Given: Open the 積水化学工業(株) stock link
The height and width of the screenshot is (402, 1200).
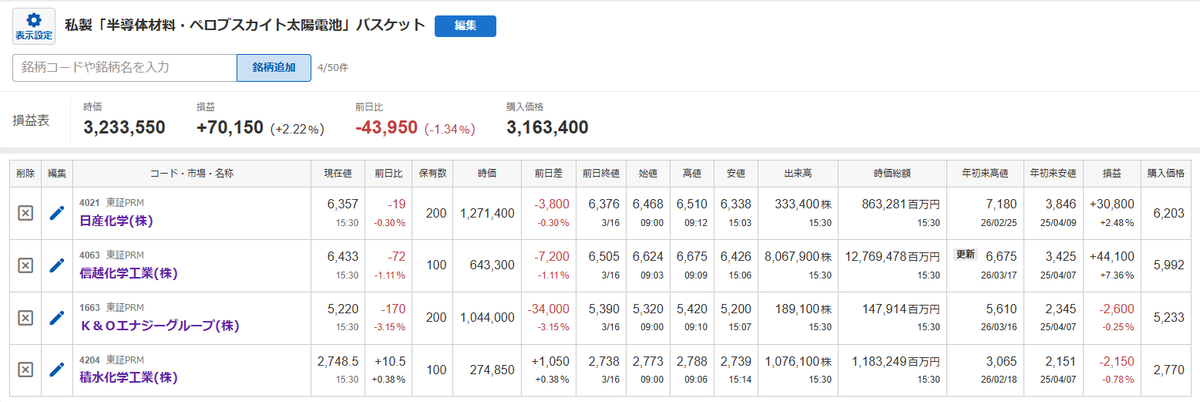Looking at the screenshot, I should (128, 377).
